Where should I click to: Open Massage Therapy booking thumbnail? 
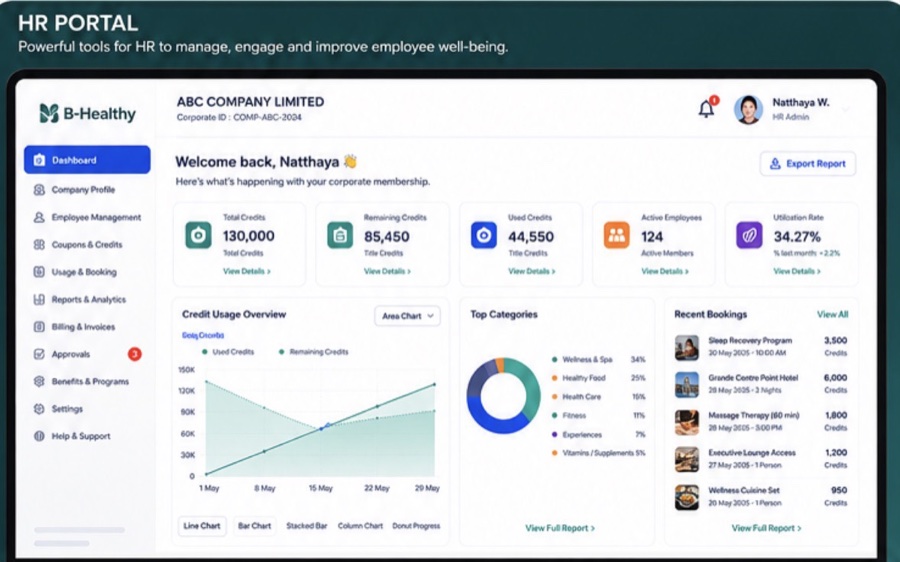pyautogui.click(x=686, y=422)
